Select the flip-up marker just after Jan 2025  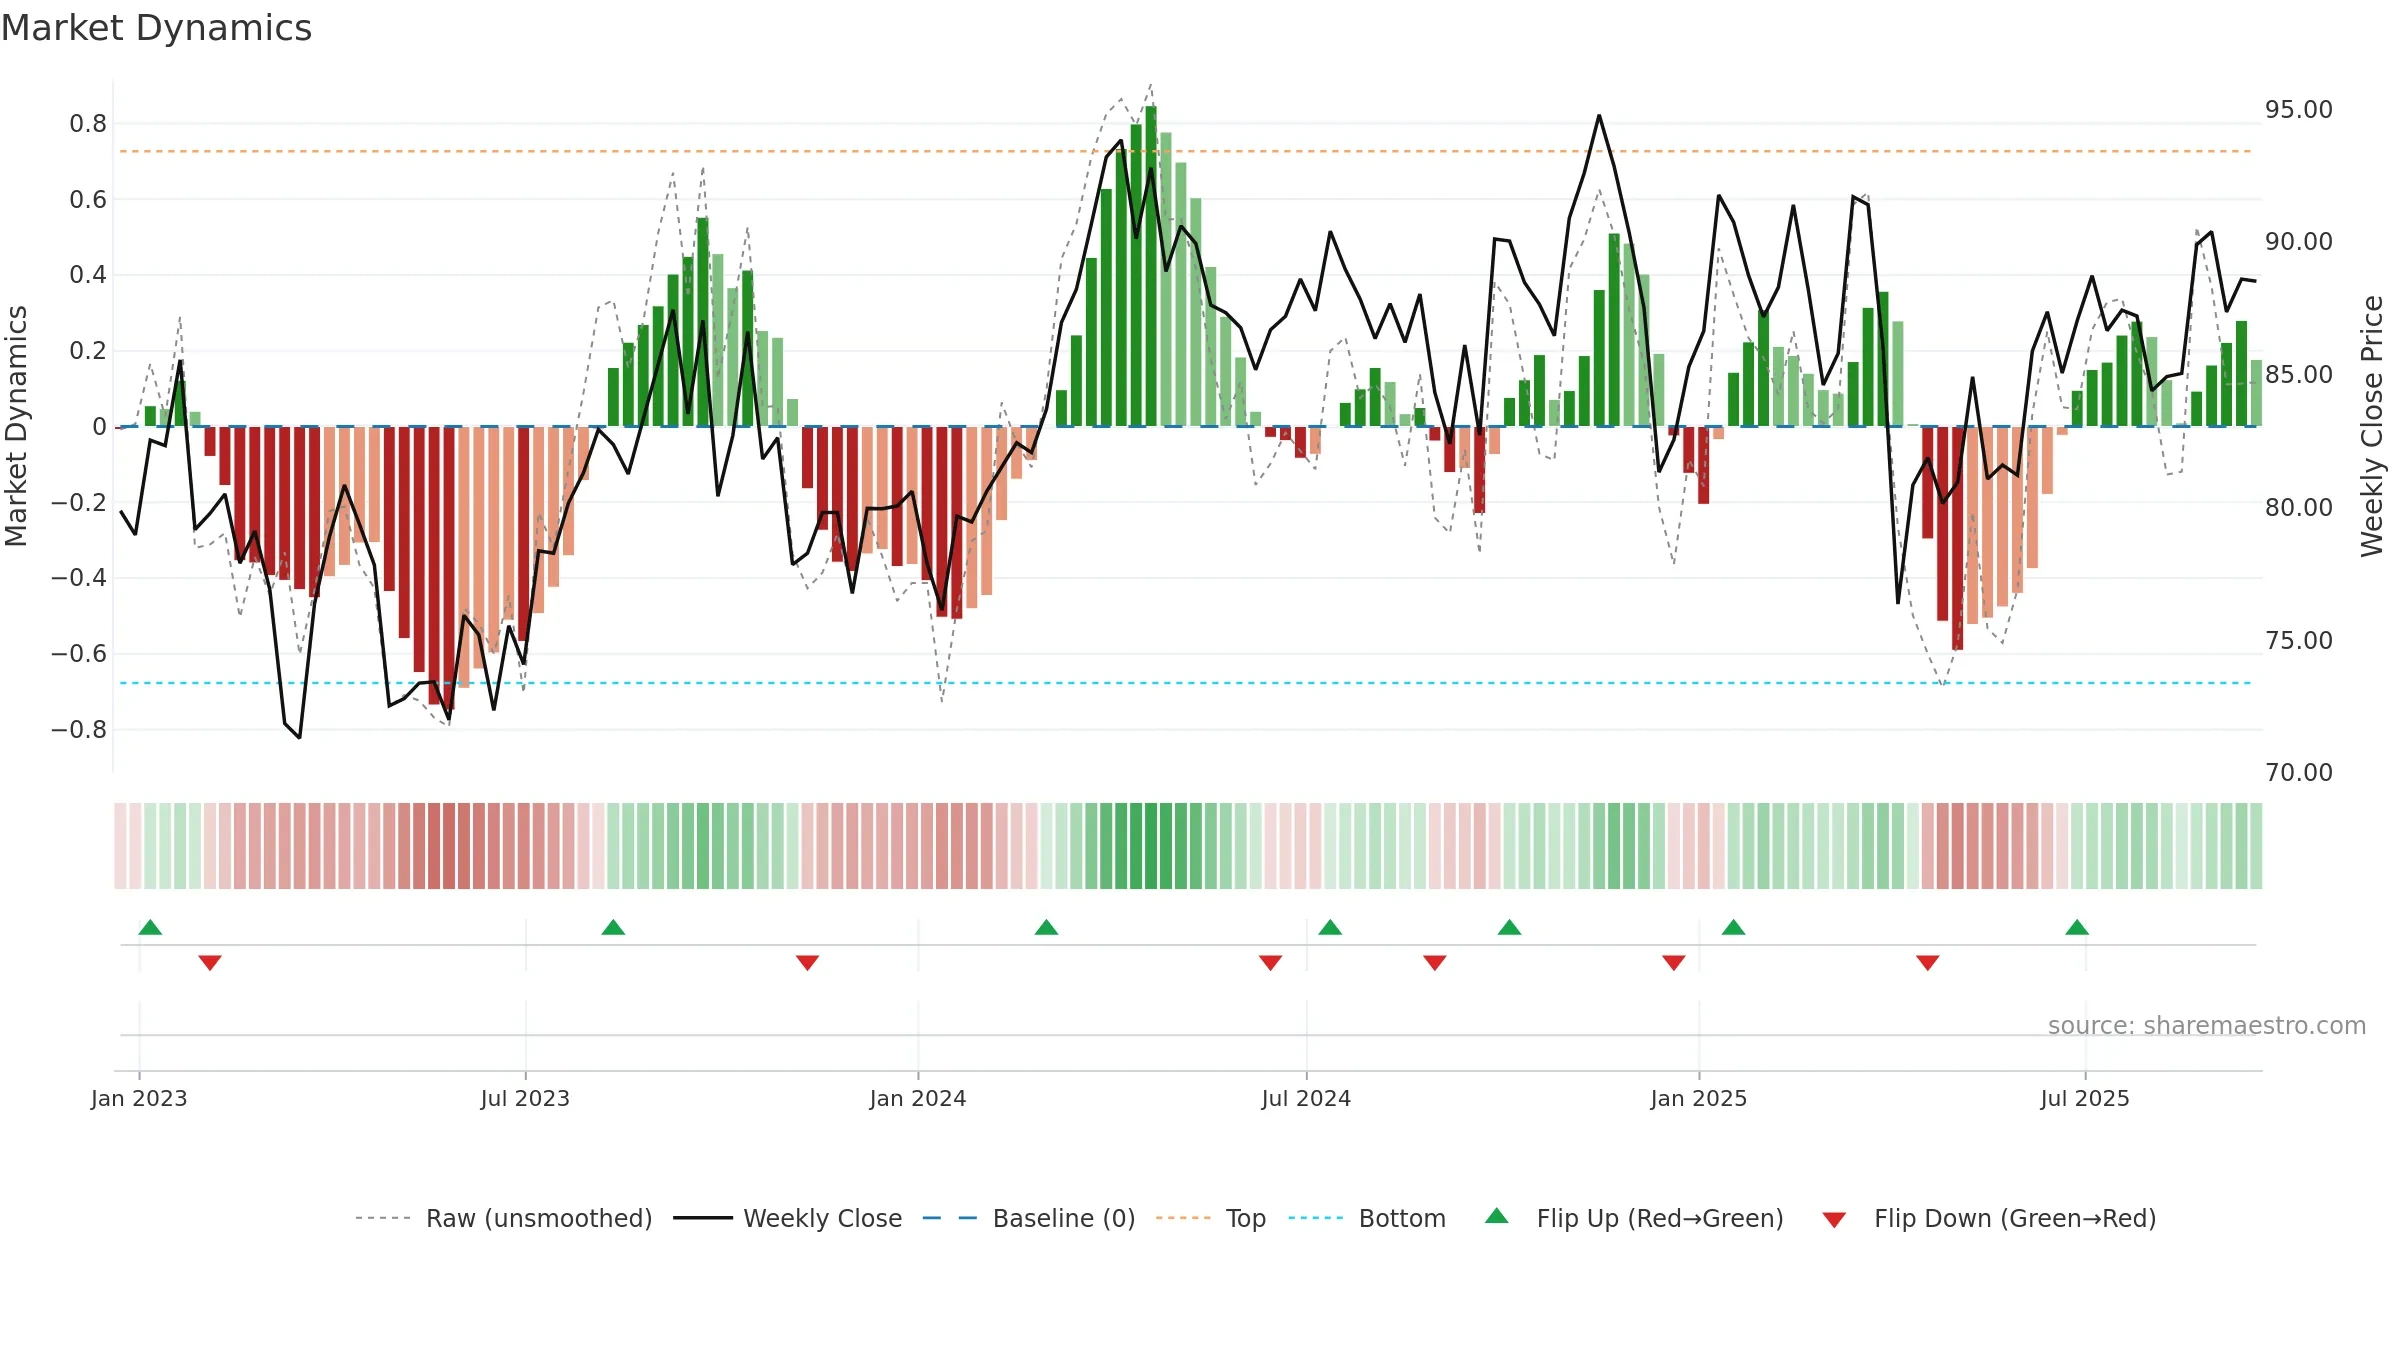[x=1733, y=927]
